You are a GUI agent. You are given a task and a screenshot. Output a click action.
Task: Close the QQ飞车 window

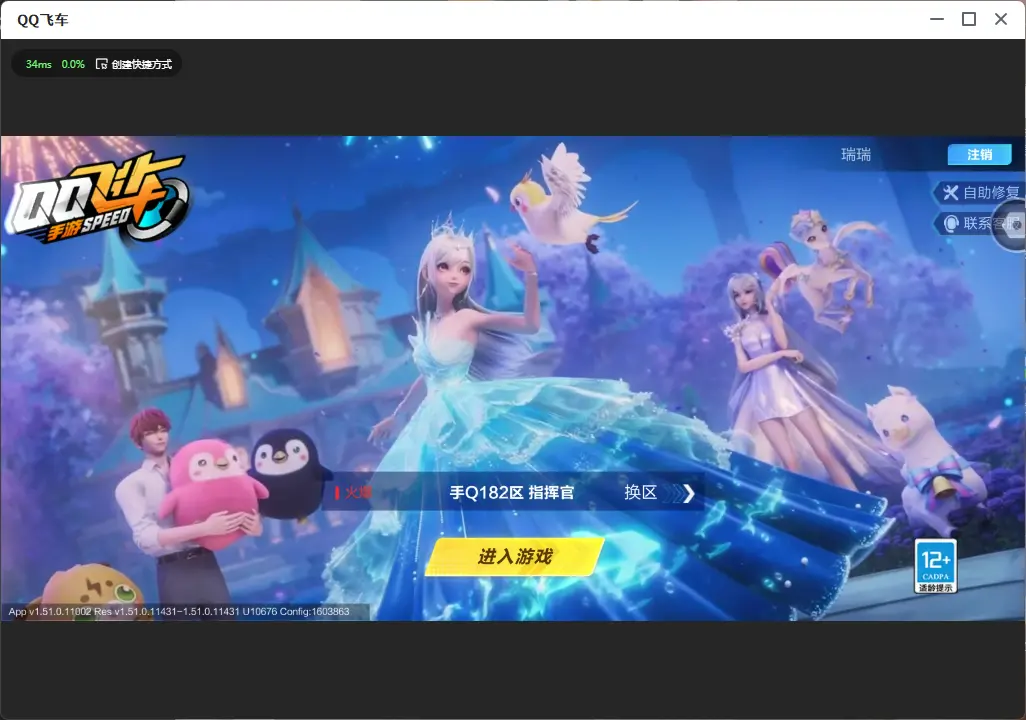coord(1001,19)
